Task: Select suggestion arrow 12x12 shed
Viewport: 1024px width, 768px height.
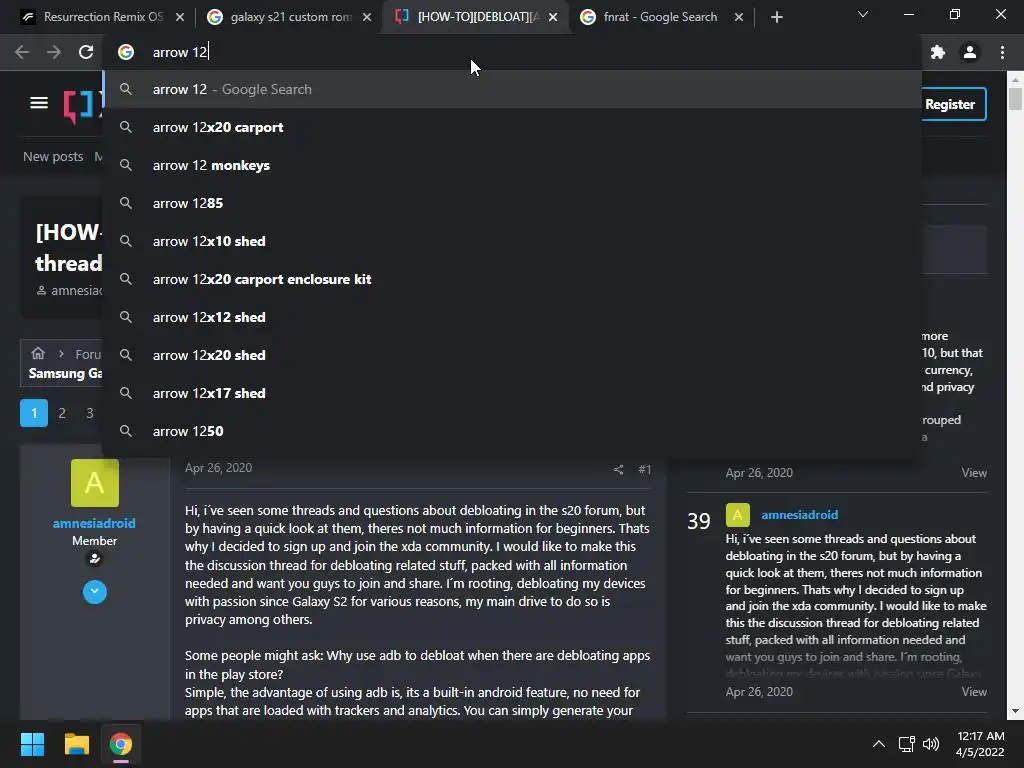Action: tap(512, 317)
